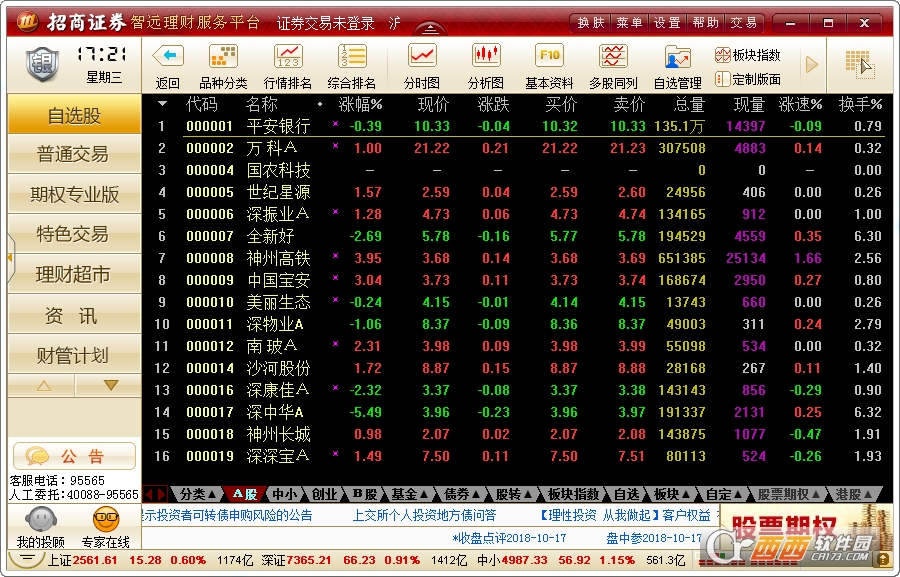Expand the top pull-up arrow in title bar
Image resolution: width=900 pixels, height=577 pixels.
pos(430,29)
